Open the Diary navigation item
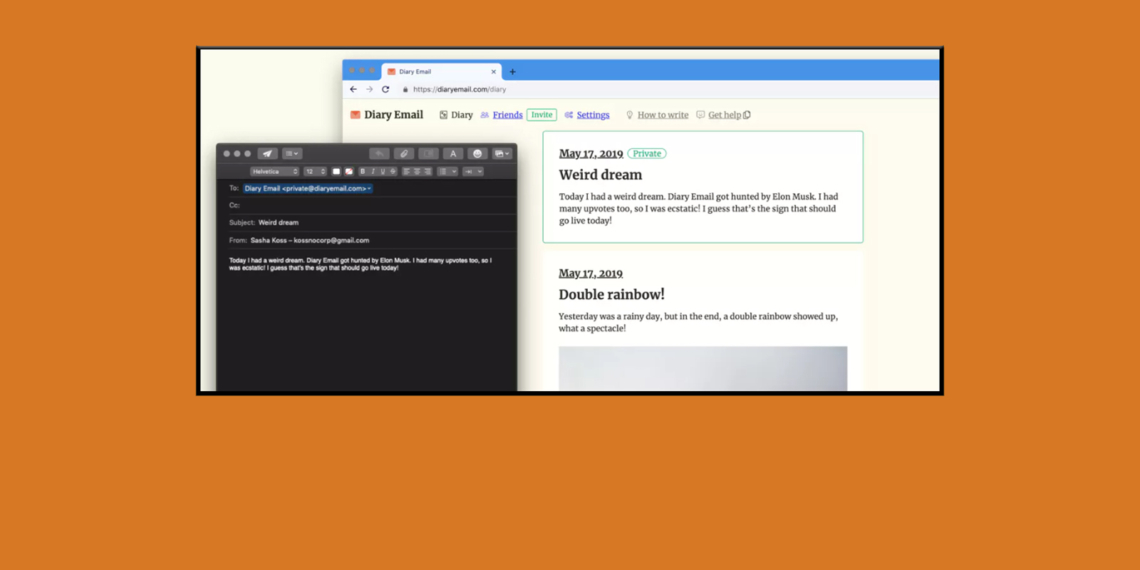Image resolution: width=1140 pixels, height=570 pixels. tap(456, 115)
